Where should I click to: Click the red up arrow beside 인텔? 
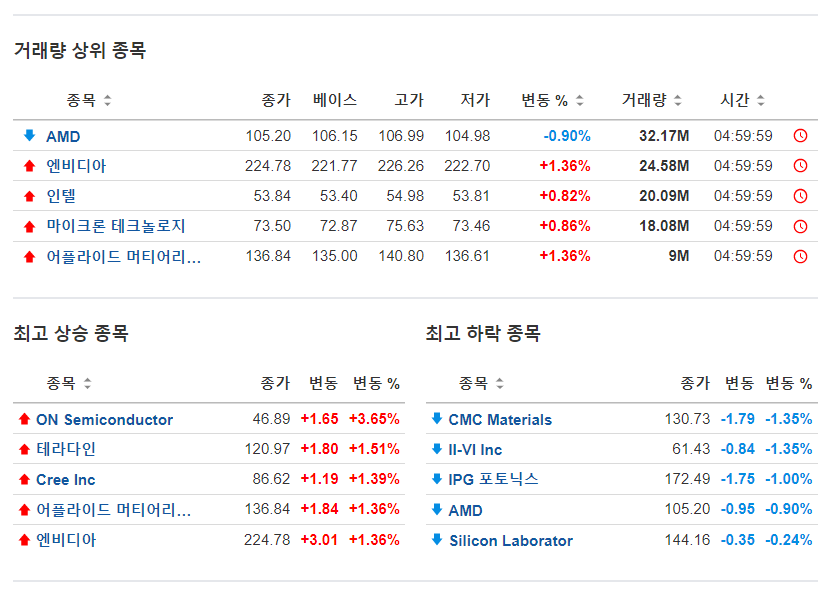click(30, 197)
